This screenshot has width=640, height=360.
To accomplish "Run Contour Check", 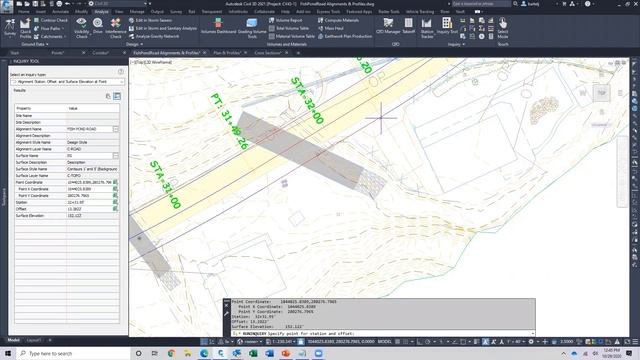I will click(51, 20).
